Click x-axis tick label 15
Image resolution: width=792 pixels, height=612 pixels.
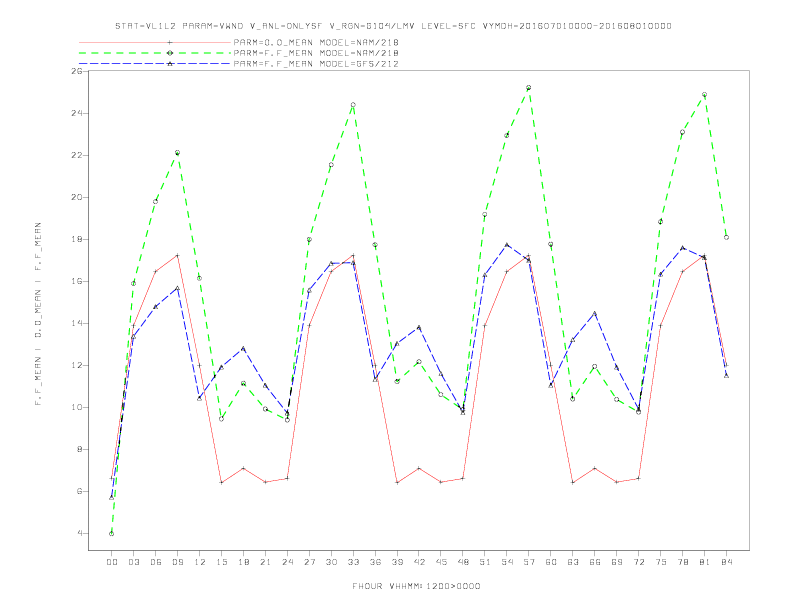[x=221, y=562]
